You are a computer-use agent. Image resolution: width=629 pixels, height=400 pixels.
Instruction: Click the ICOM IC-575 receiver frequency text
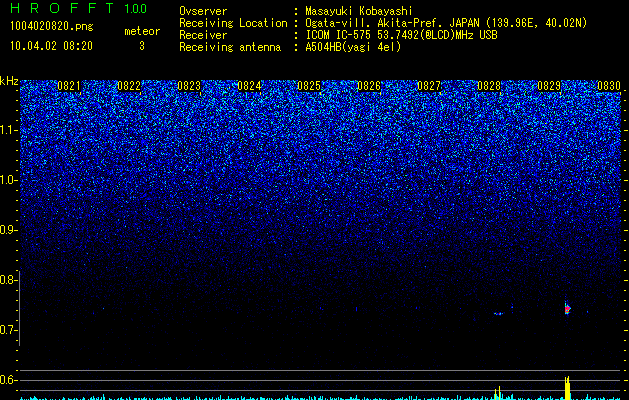401,35
